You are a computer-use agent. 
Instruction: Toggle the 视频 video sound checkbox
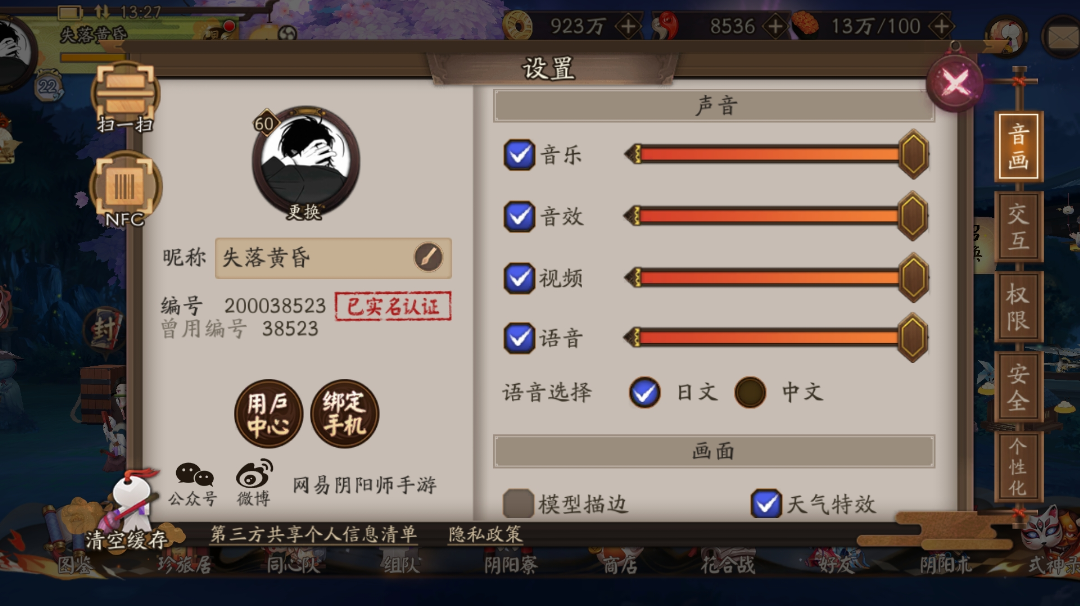tap(519, 278)
